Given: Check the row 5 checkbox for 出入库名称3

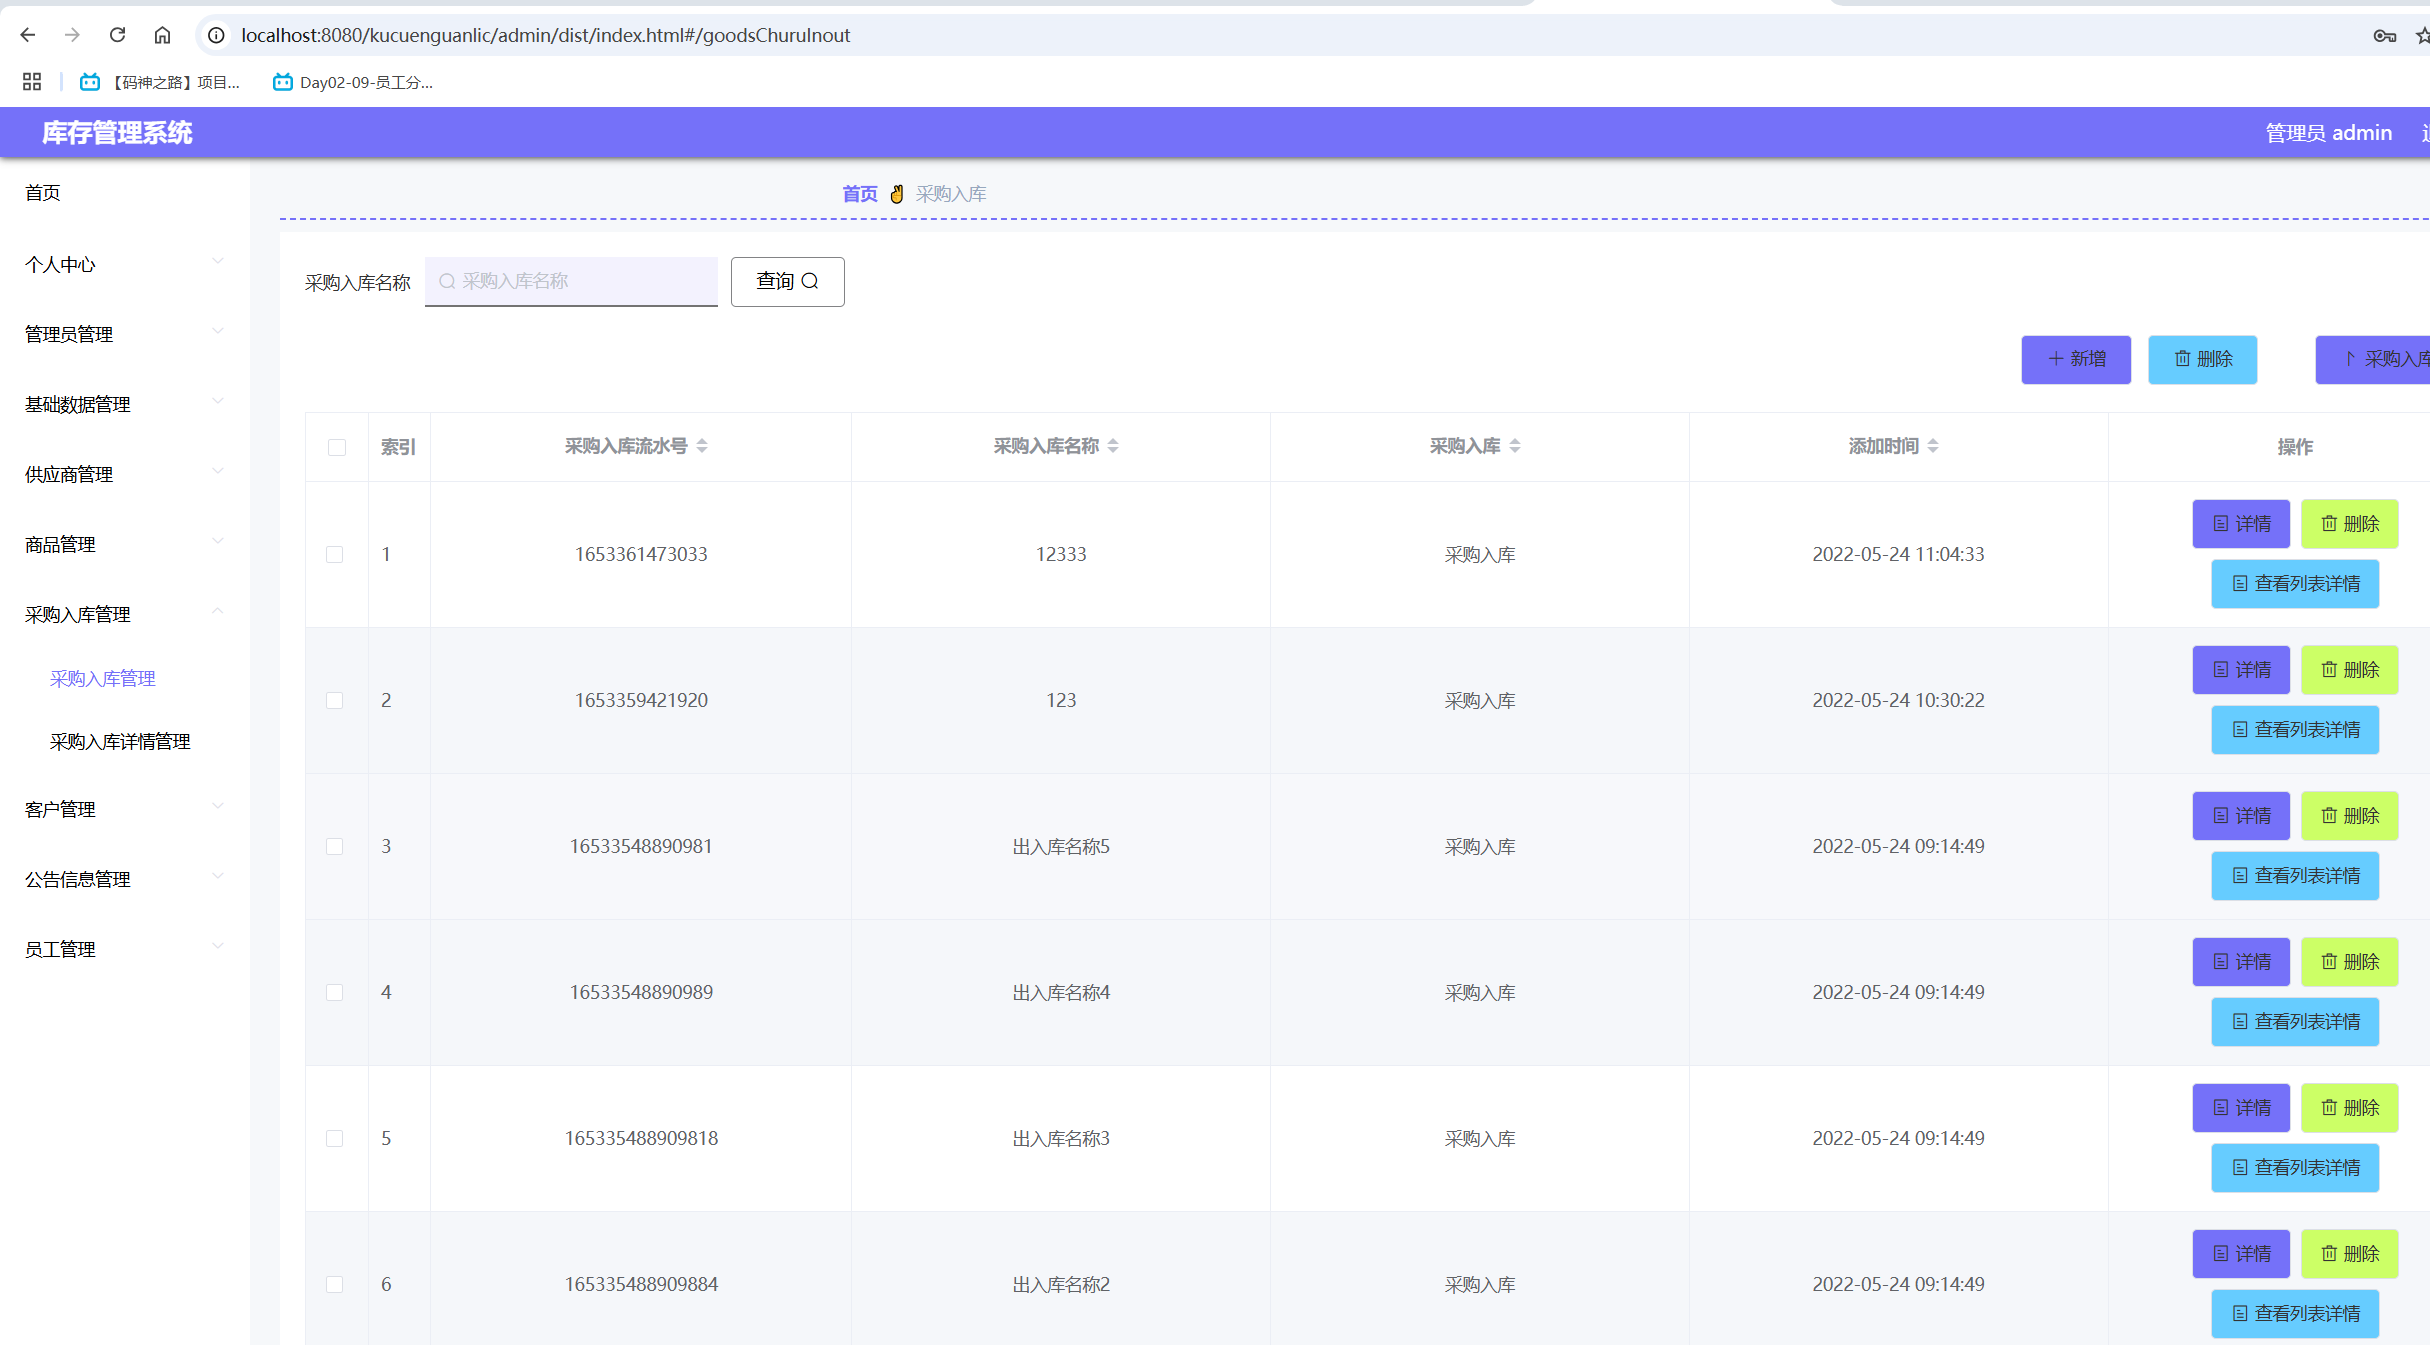Looking at the screenshot, I should tap(335, 1138).
